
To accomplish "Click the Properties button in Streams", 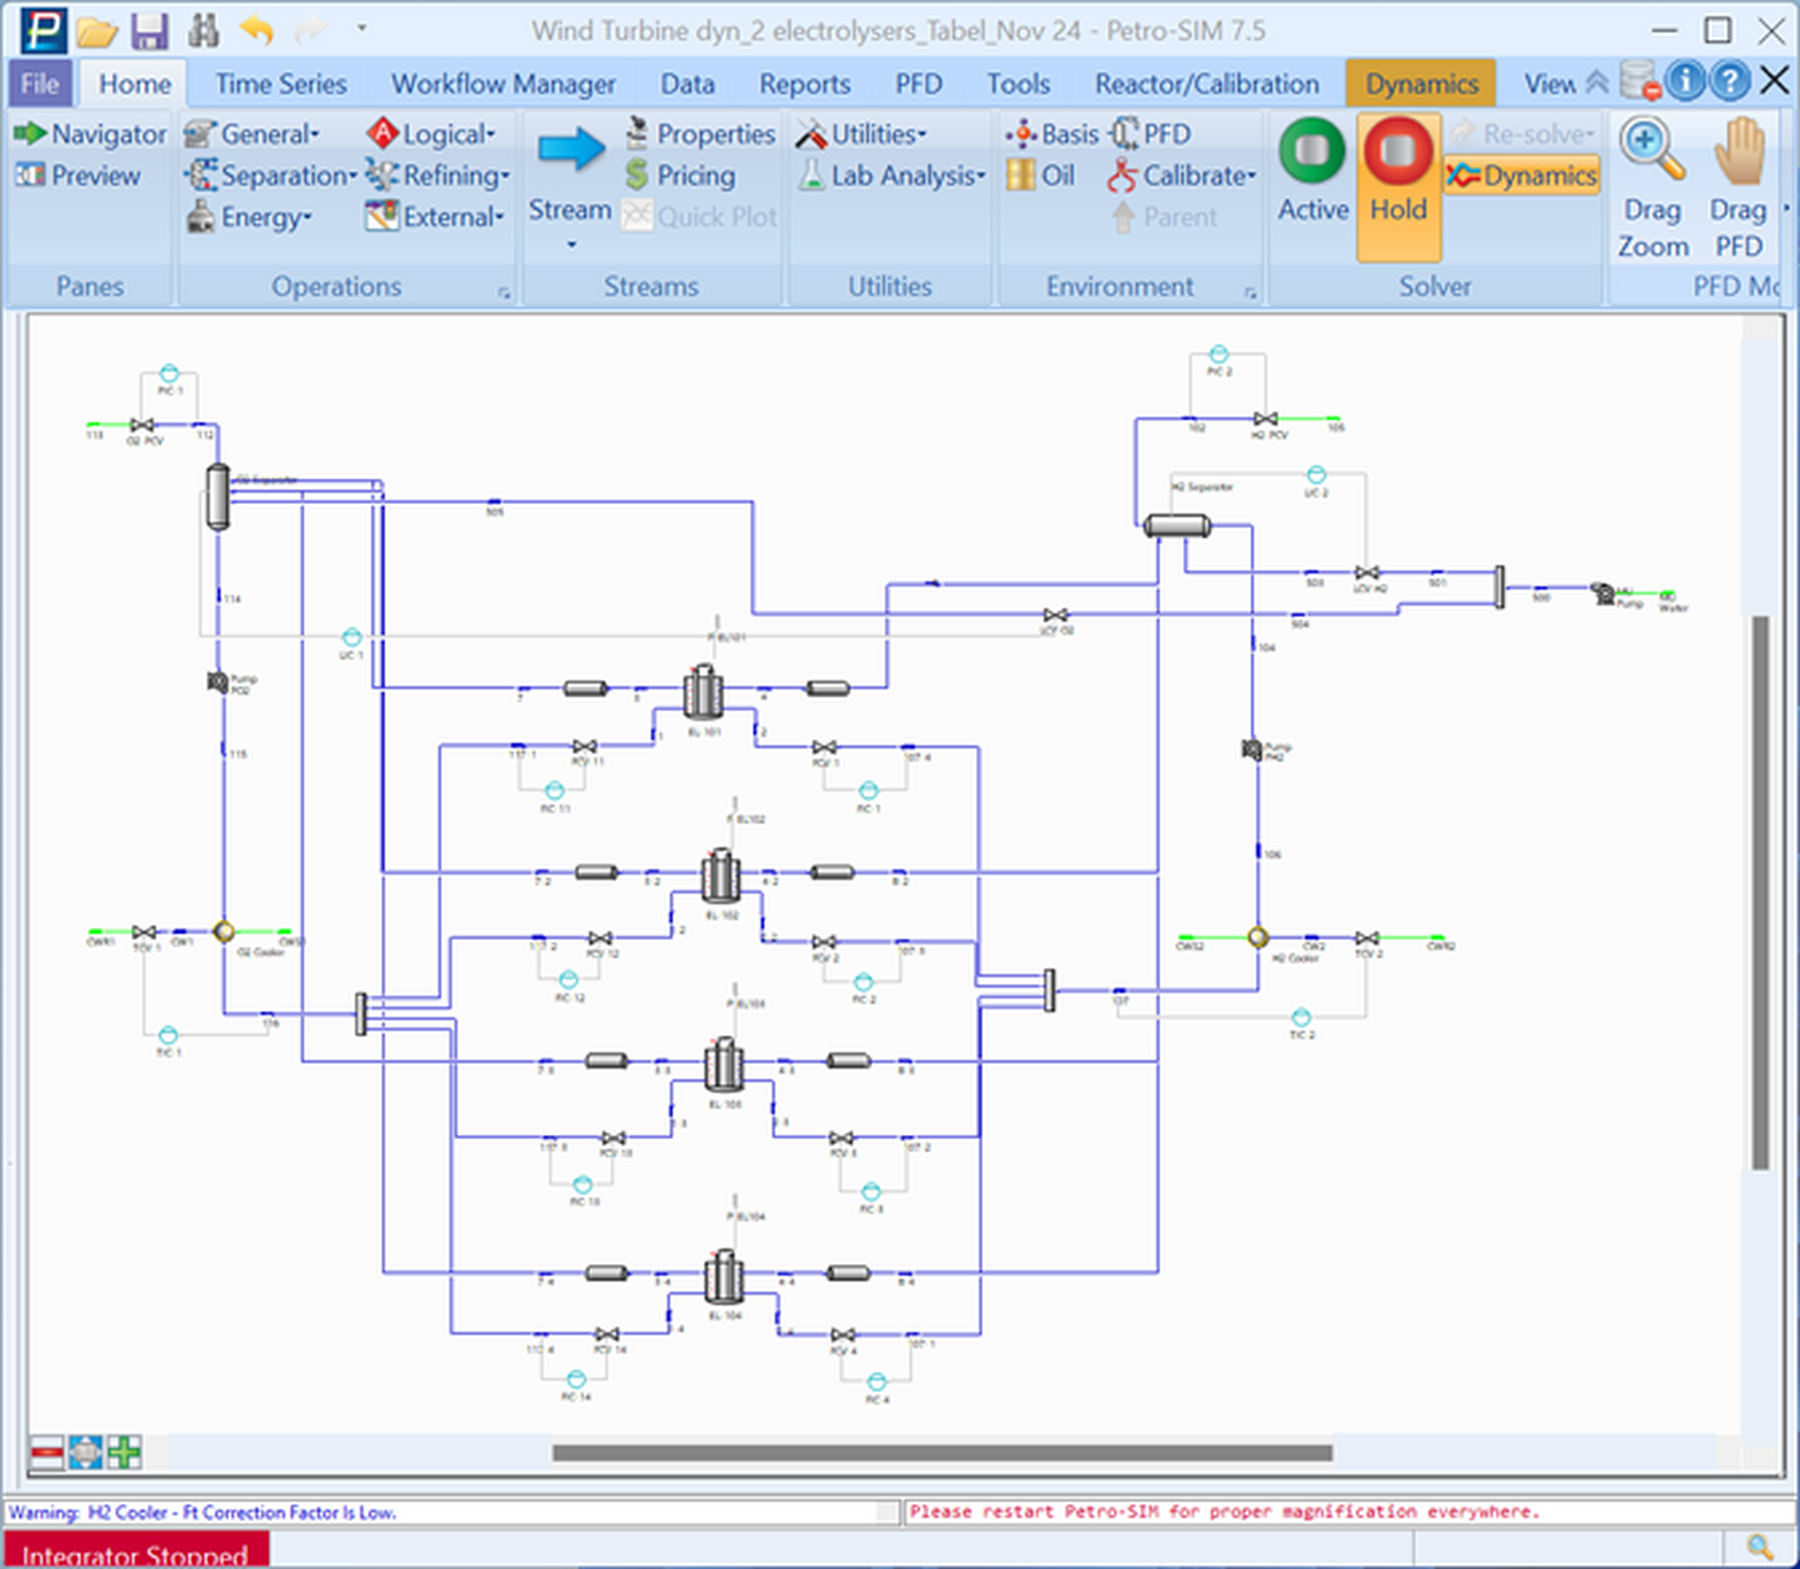I will 700,134.
